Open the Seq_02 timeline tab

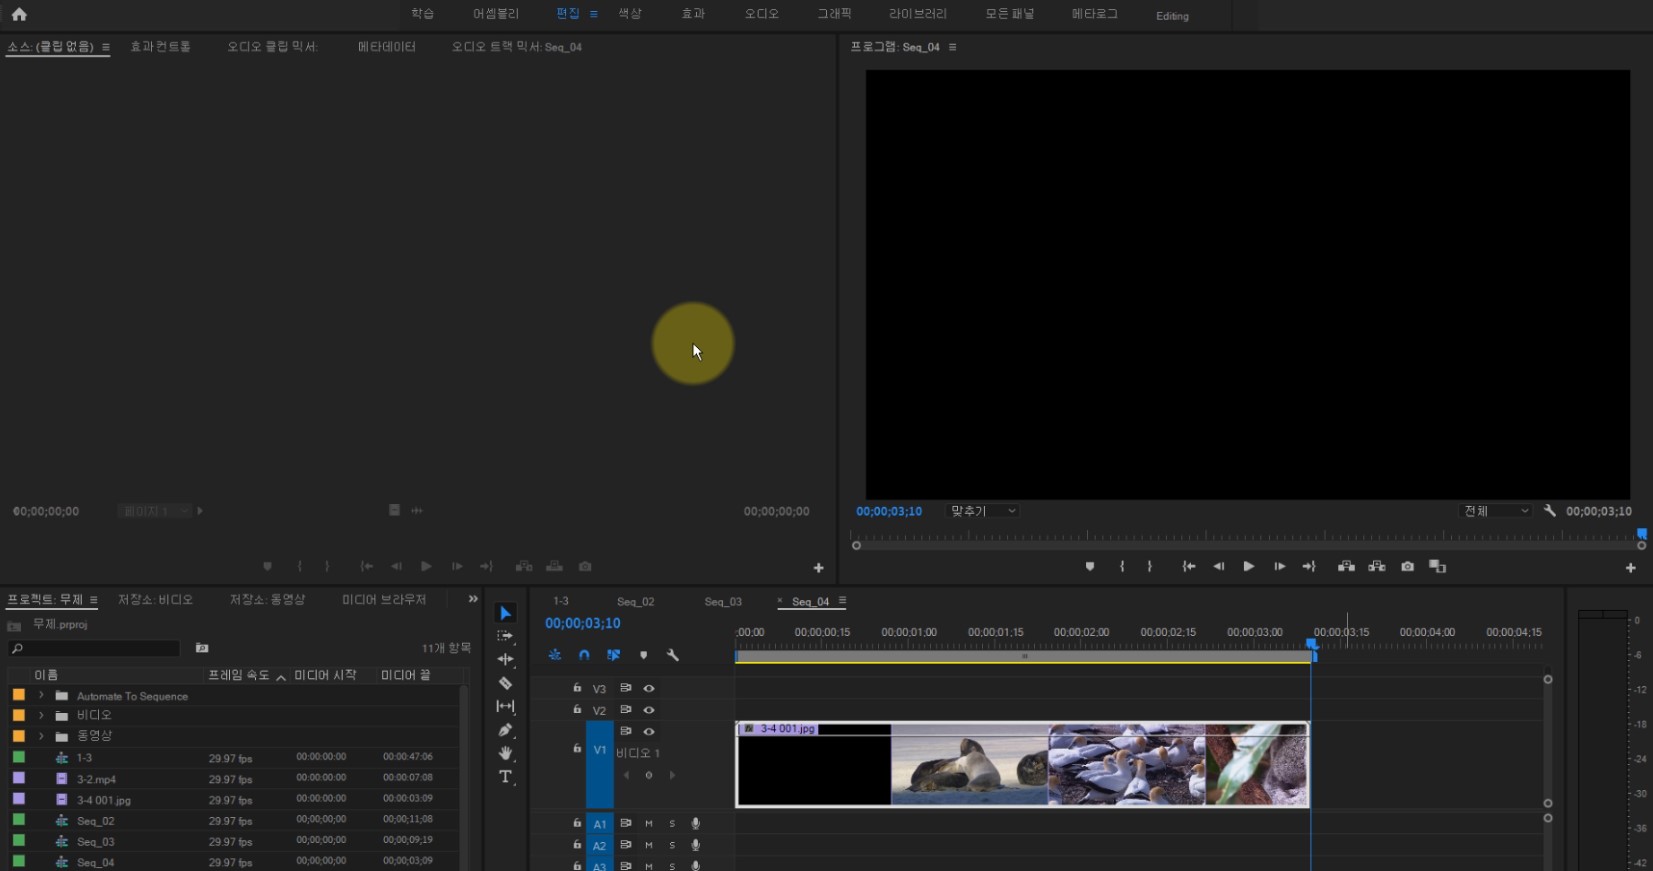click(x=635, y=602)
